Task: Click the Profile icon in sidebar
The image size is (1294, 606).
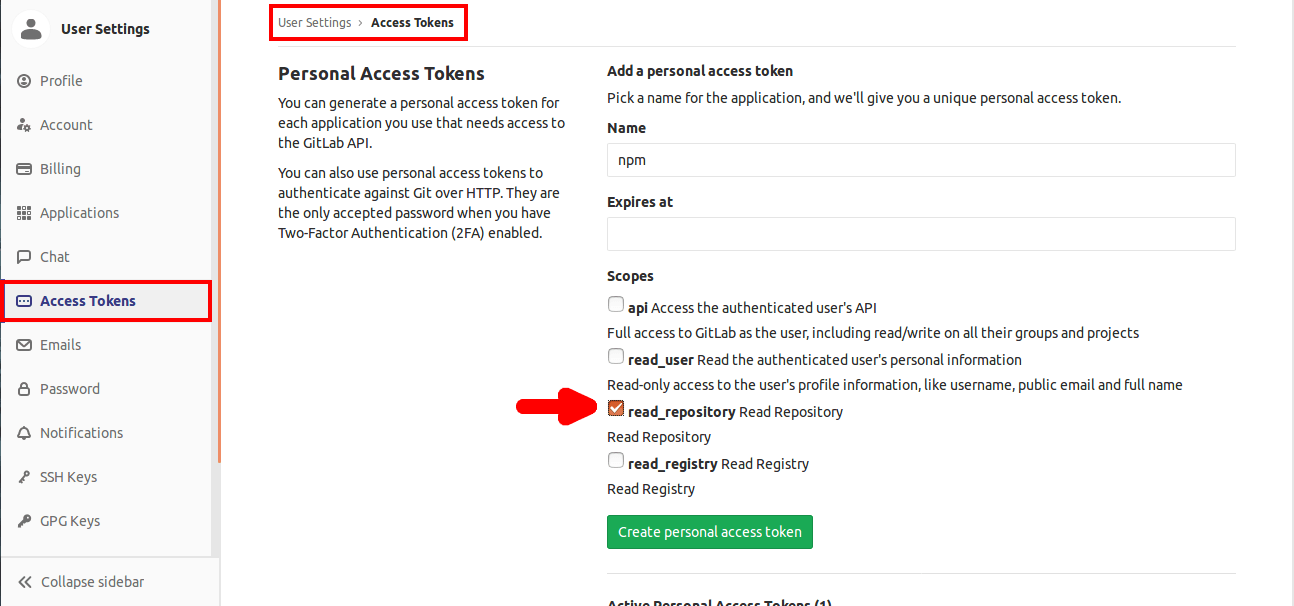Action: (24, 81)
